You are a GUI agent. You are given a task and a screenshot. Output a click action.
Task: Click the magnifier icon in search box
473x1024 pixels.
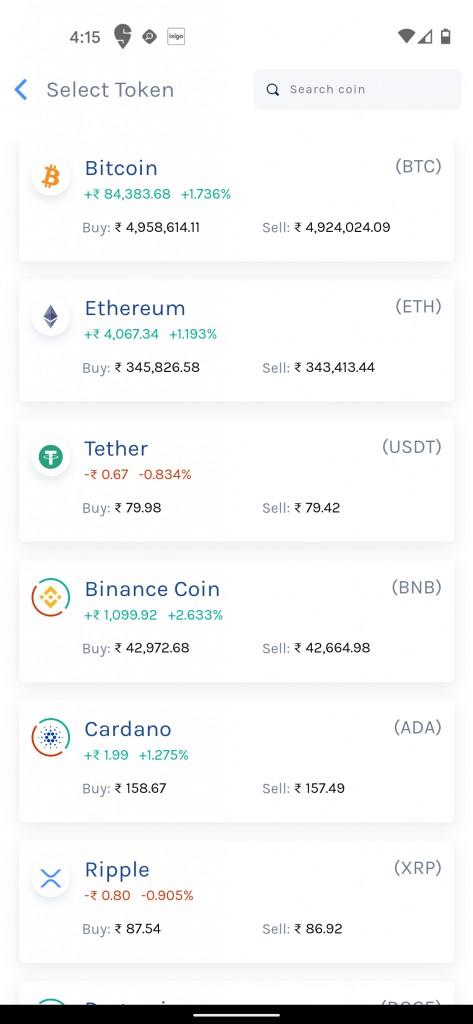click(273, 89)
